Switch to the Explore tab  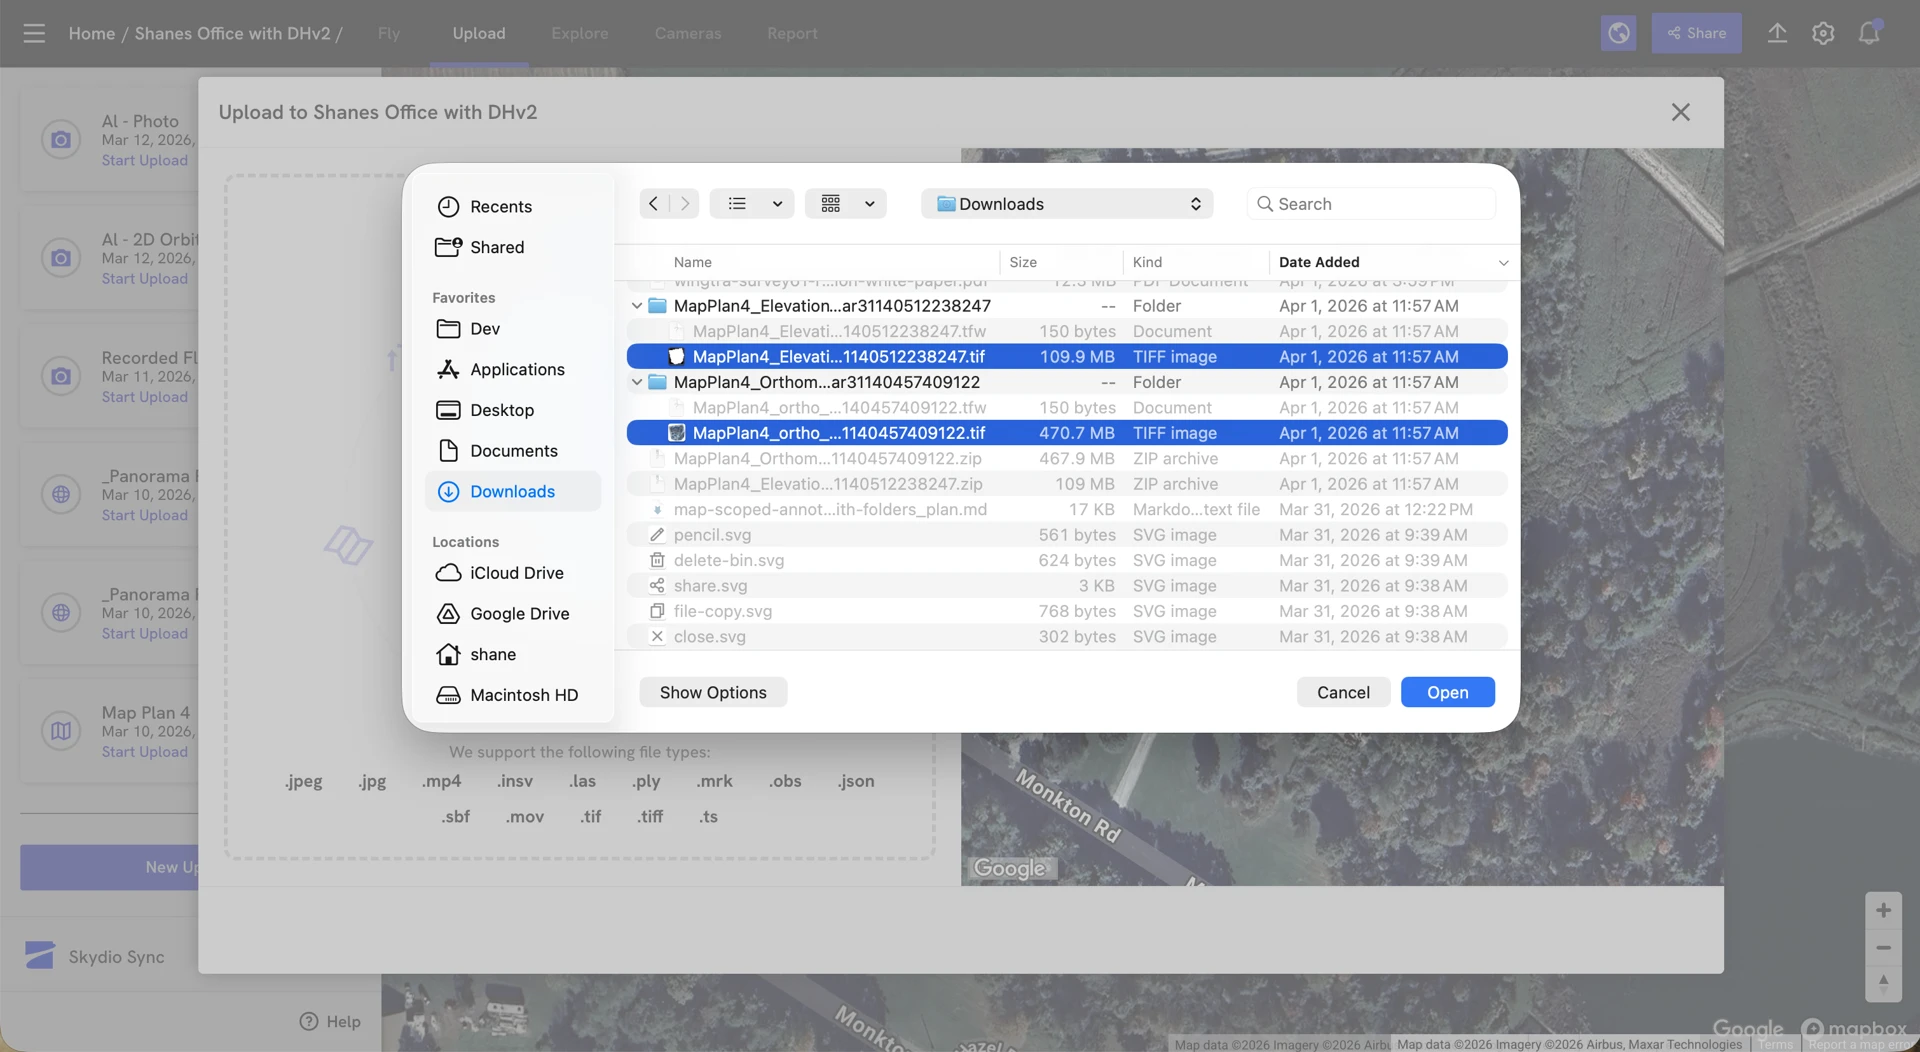click(x=580, y=33)
